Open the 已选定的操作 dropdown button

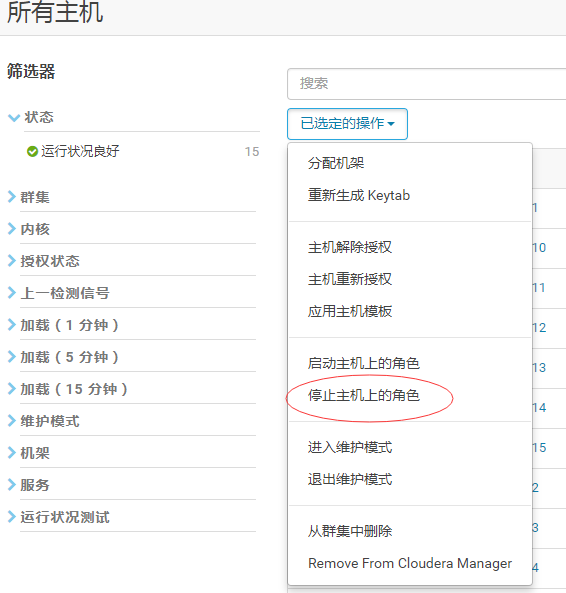[x=347, y=124]
